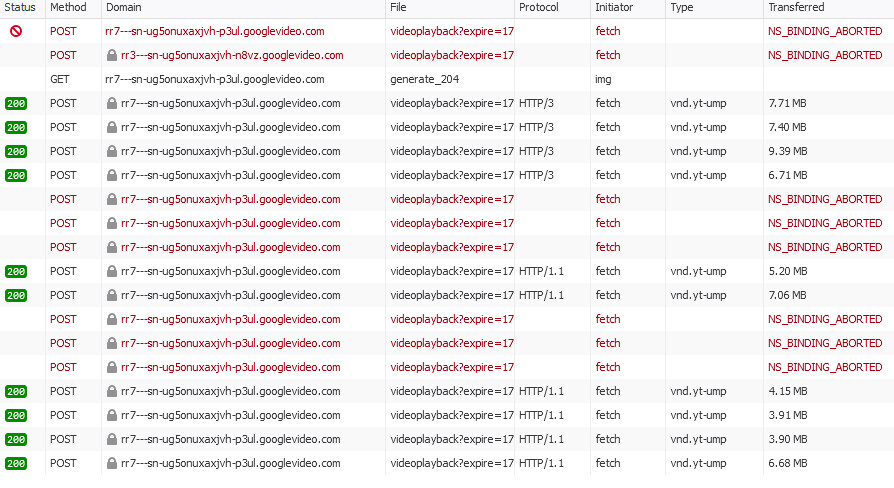Click the 200 status badge in 9.39 MB row
Screen dimensions: 894x488
16,152
